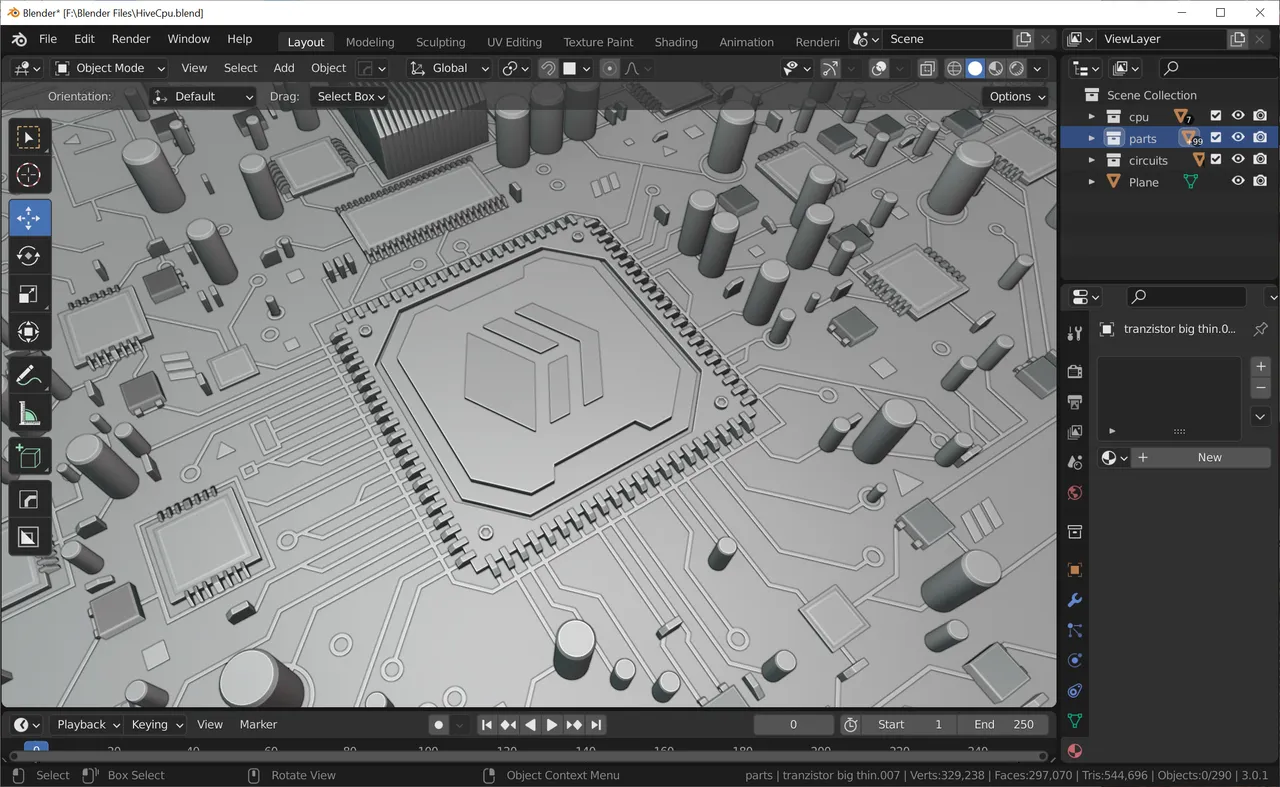
Task: Switch to the Shading workspace tab
Action: [x=676, y=42]
